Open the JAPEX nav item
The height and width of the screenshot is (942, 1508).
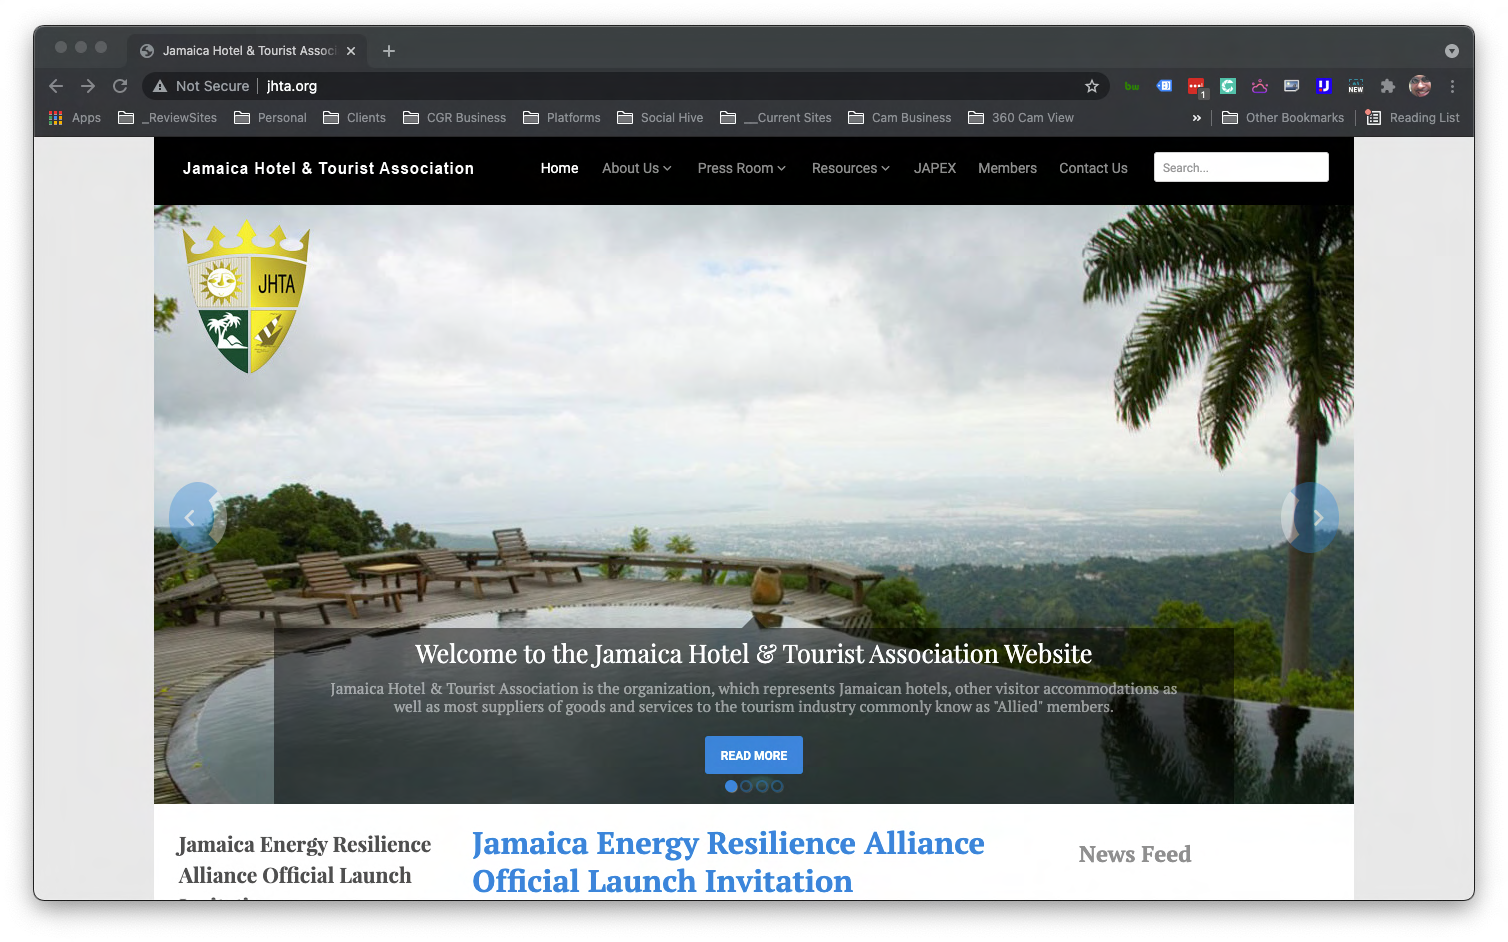[x=935, y=168]
